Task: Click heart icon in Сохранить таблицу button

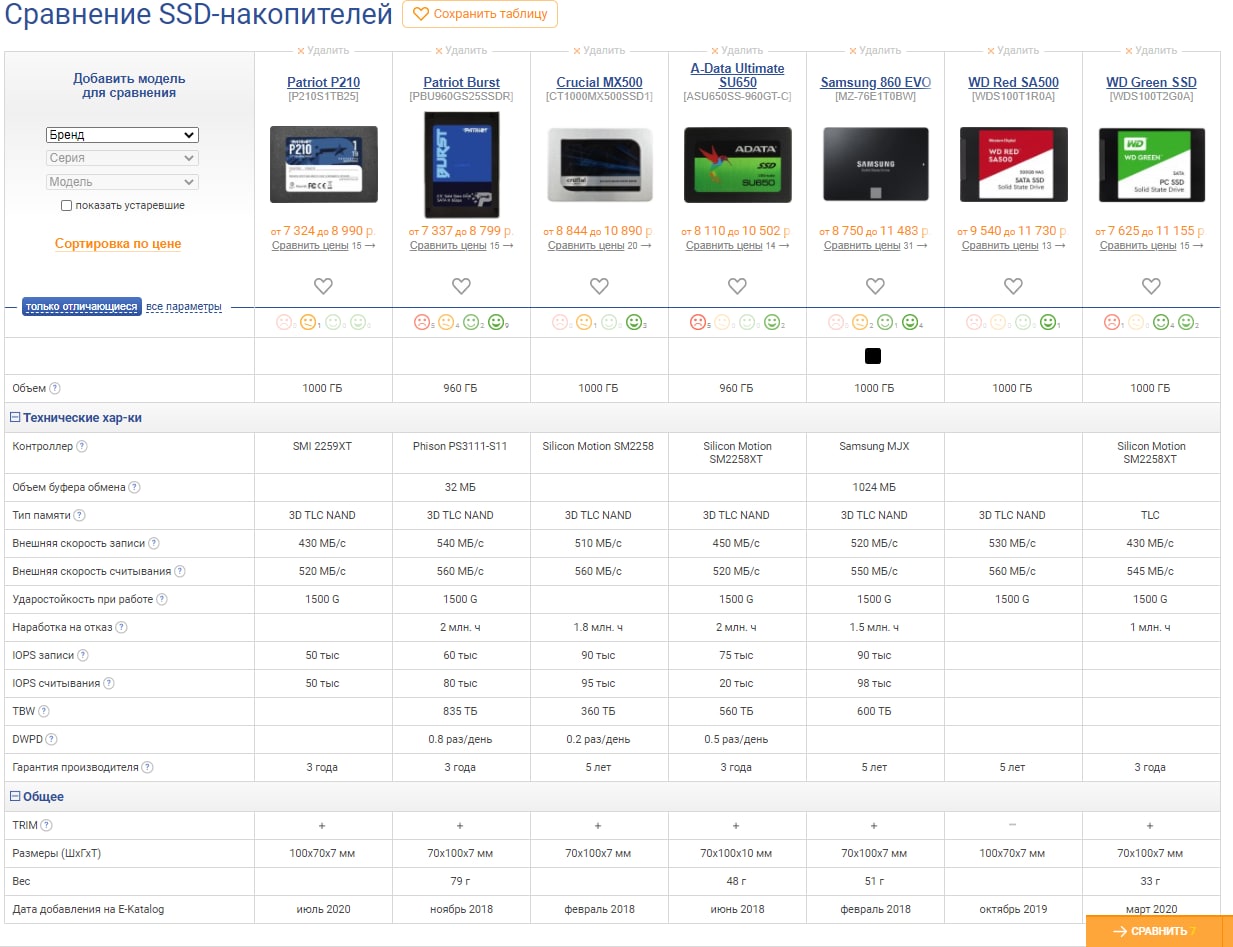Action: [x=421, y=15]
